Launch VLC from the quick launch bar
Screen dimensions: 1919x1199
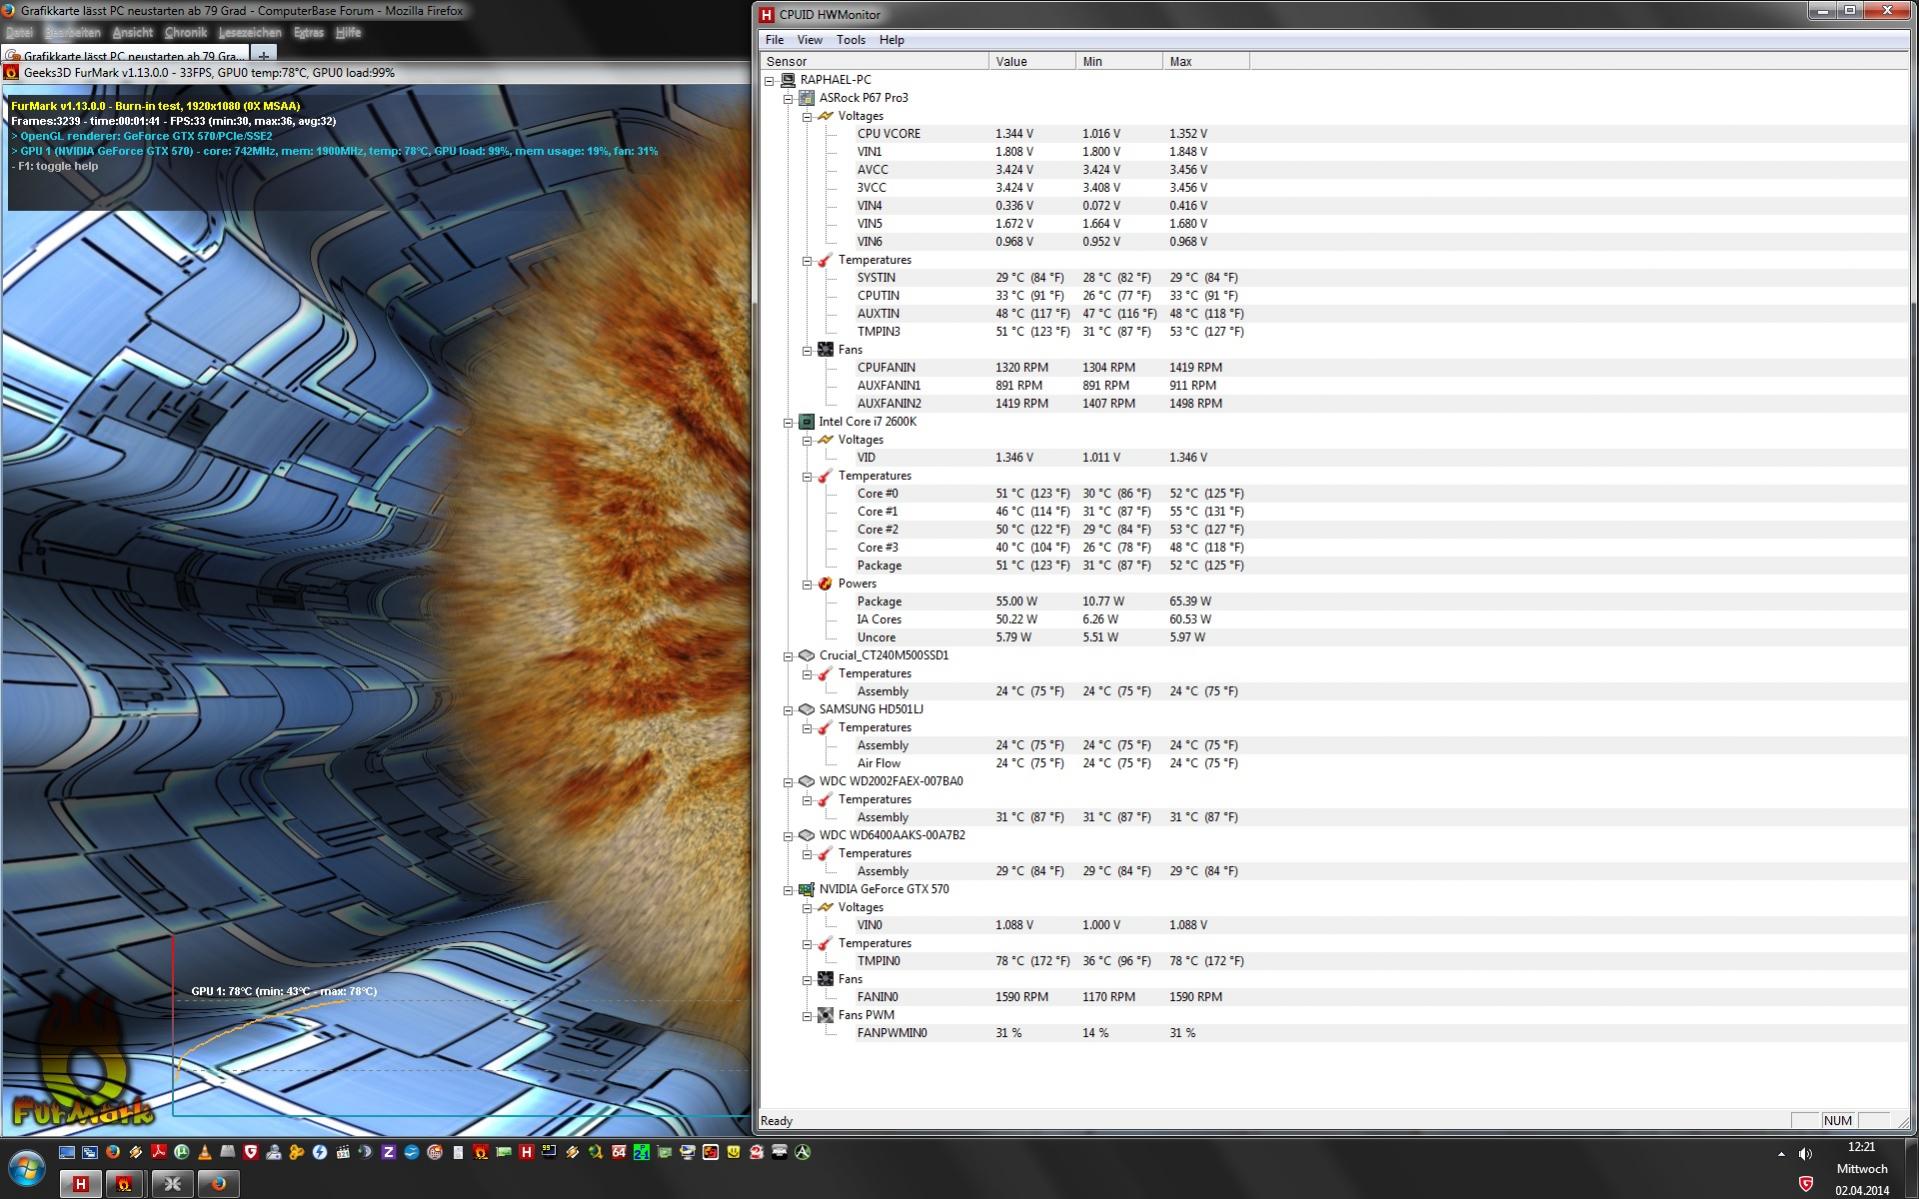(205, 1152)
